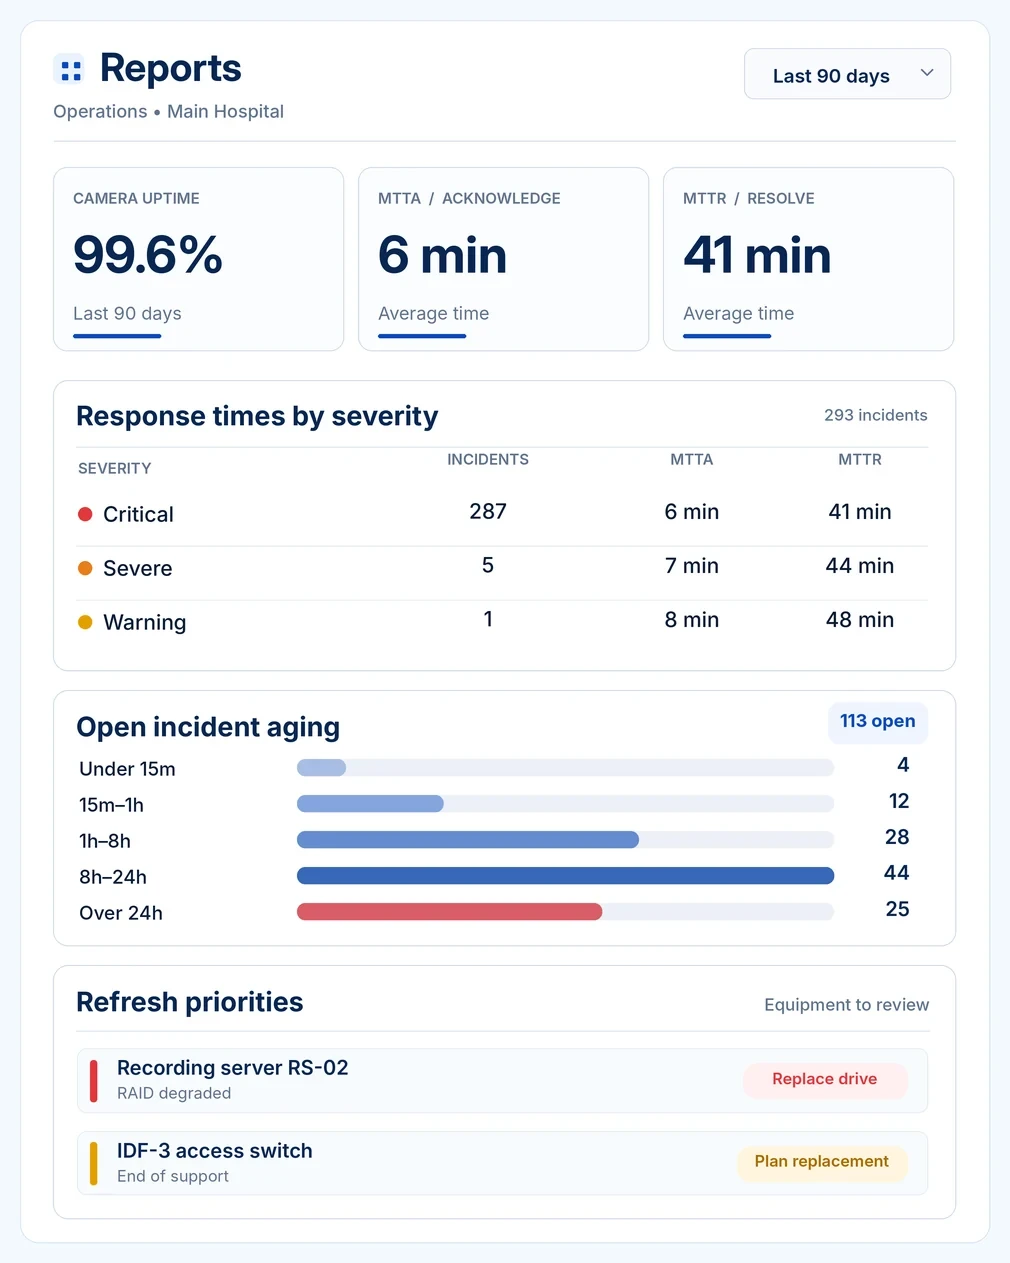Screen dimensions: 1010x1263
Task: Click the MTTA column header
Action: click(692, 460)
